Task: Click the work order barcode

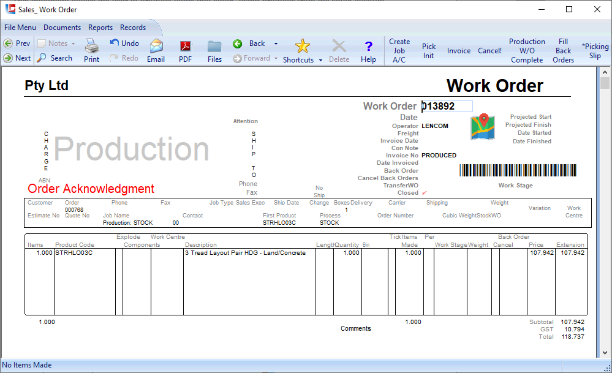Action: point(518,170)
